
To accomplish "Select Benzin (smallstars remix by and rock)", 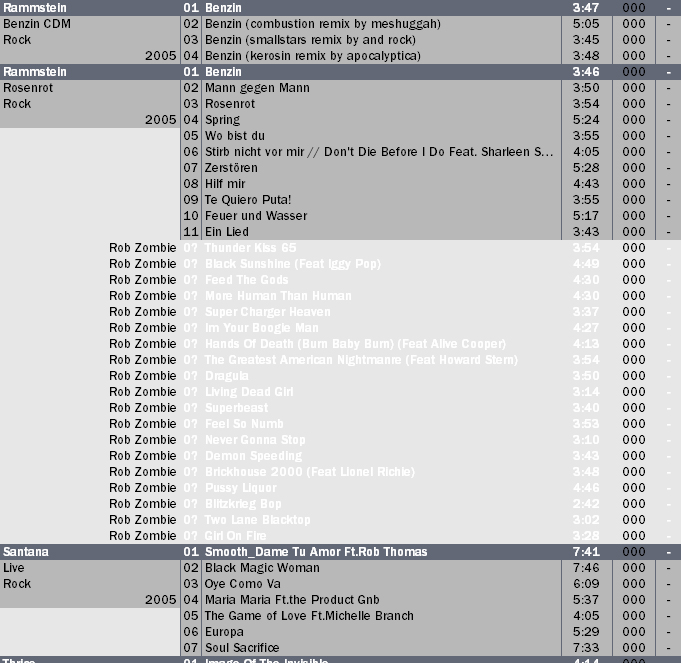I will (x=310, y=40).
